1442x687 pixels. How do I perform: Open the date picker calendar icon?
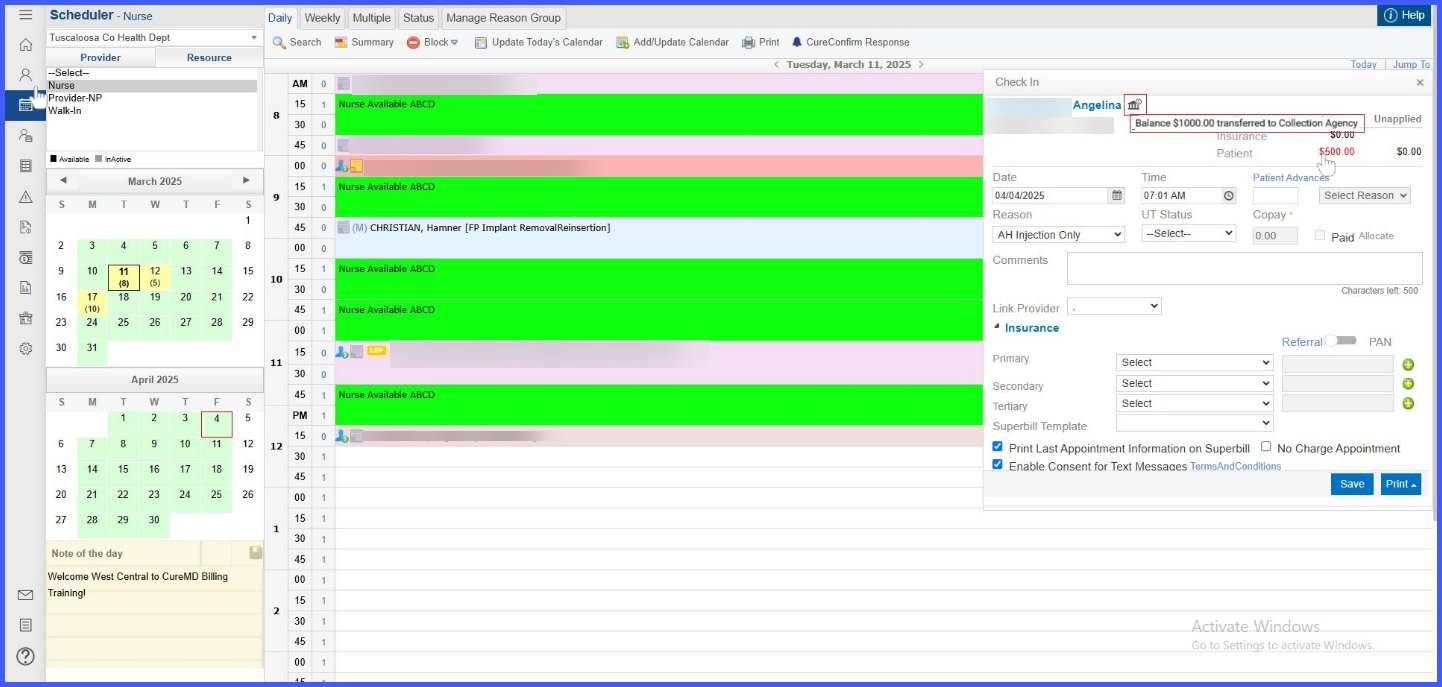tap(1117, 196)
